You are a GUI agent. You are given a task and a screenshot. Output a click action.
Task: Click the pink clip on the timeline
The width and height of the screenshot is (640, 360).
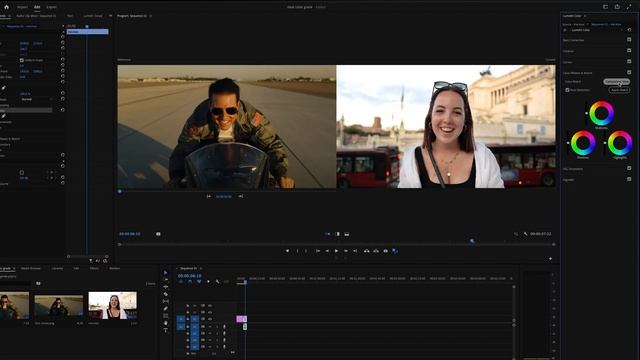pyautogui.click(x=241, y=318)
